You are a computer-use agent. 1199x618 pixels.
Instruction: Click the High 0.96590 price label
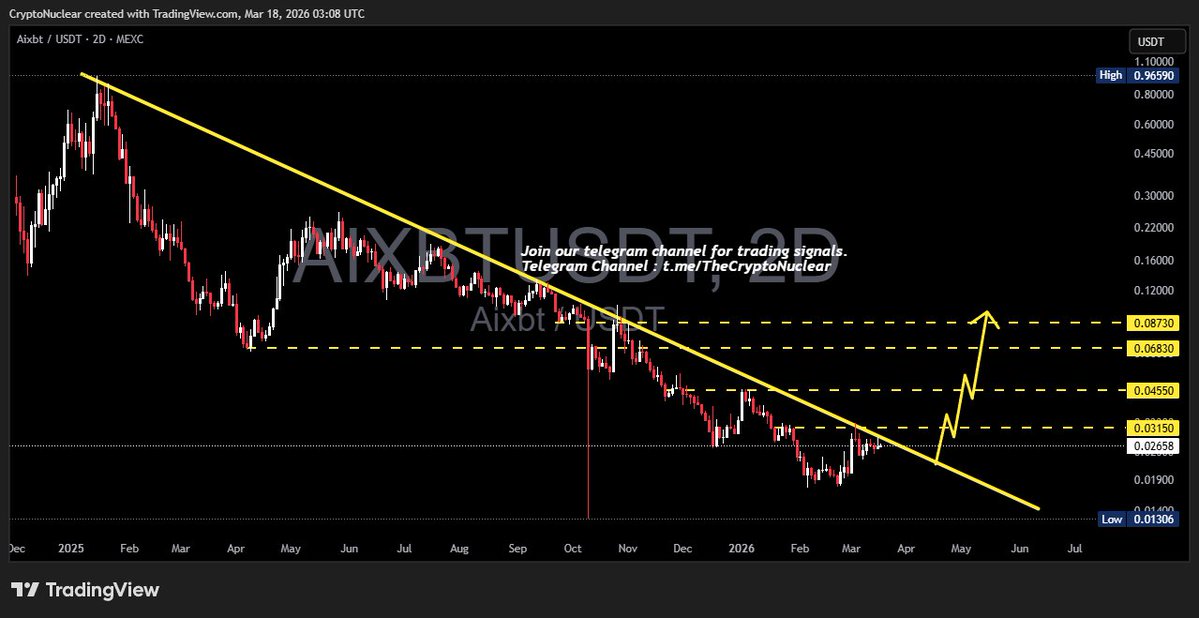coord(1137,76)
